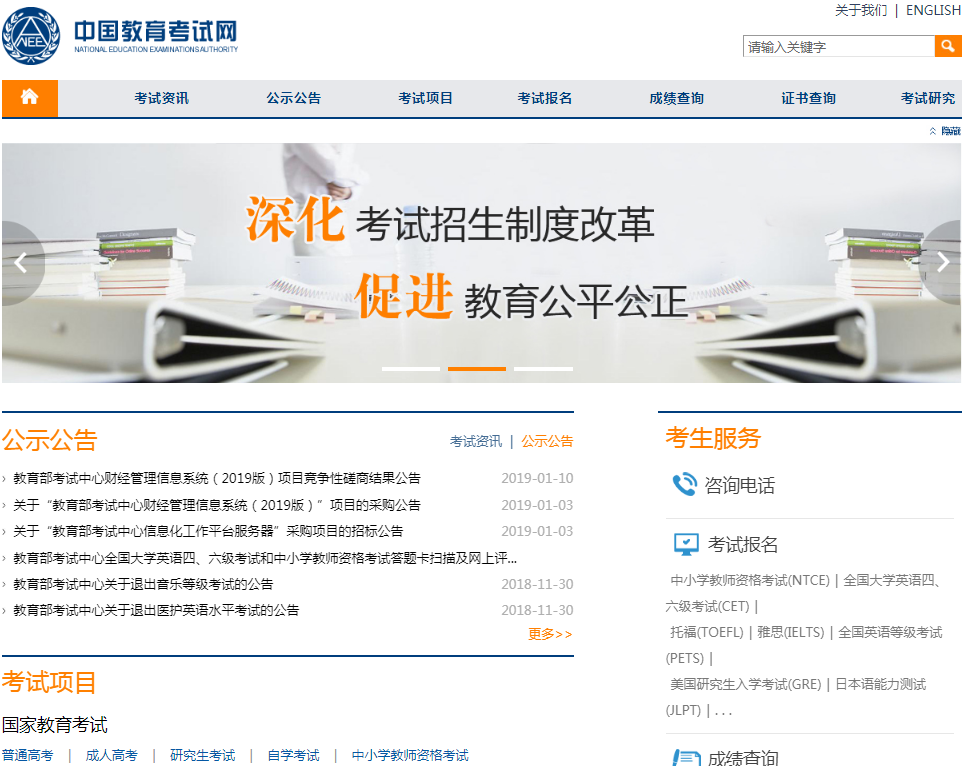Click the phone icon beside 咨询电话
Viewport: 963px width, 766px height.
pos(684,486)
